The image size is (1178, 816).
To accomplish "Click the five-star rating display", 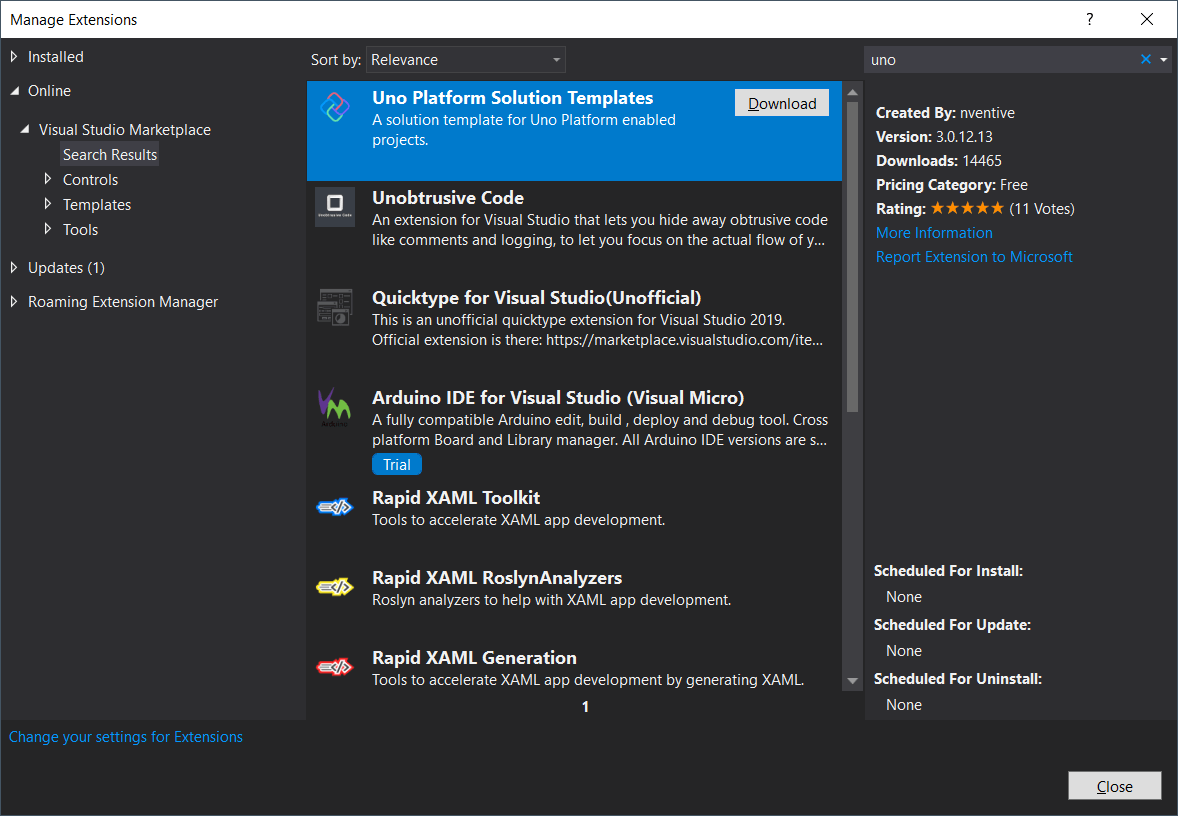I will [x=967, y=208].
